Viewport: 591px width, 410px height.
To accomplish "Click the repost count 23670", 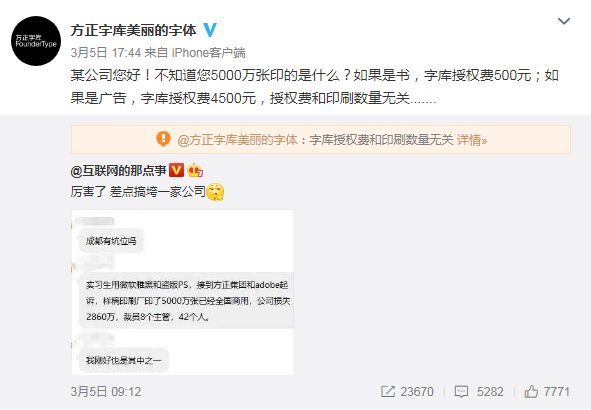I will 417,392.
